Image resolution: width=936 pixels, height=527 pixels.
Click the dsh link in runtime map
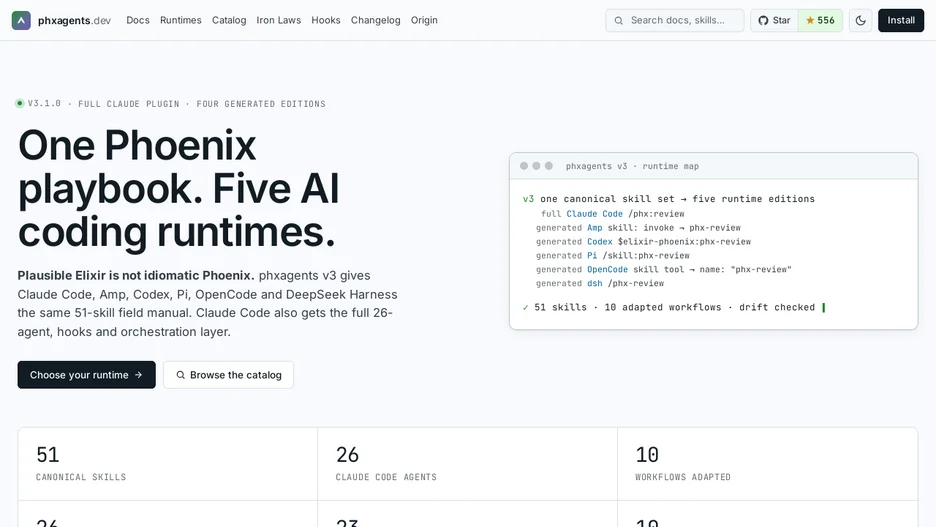[x=595, y=283]
